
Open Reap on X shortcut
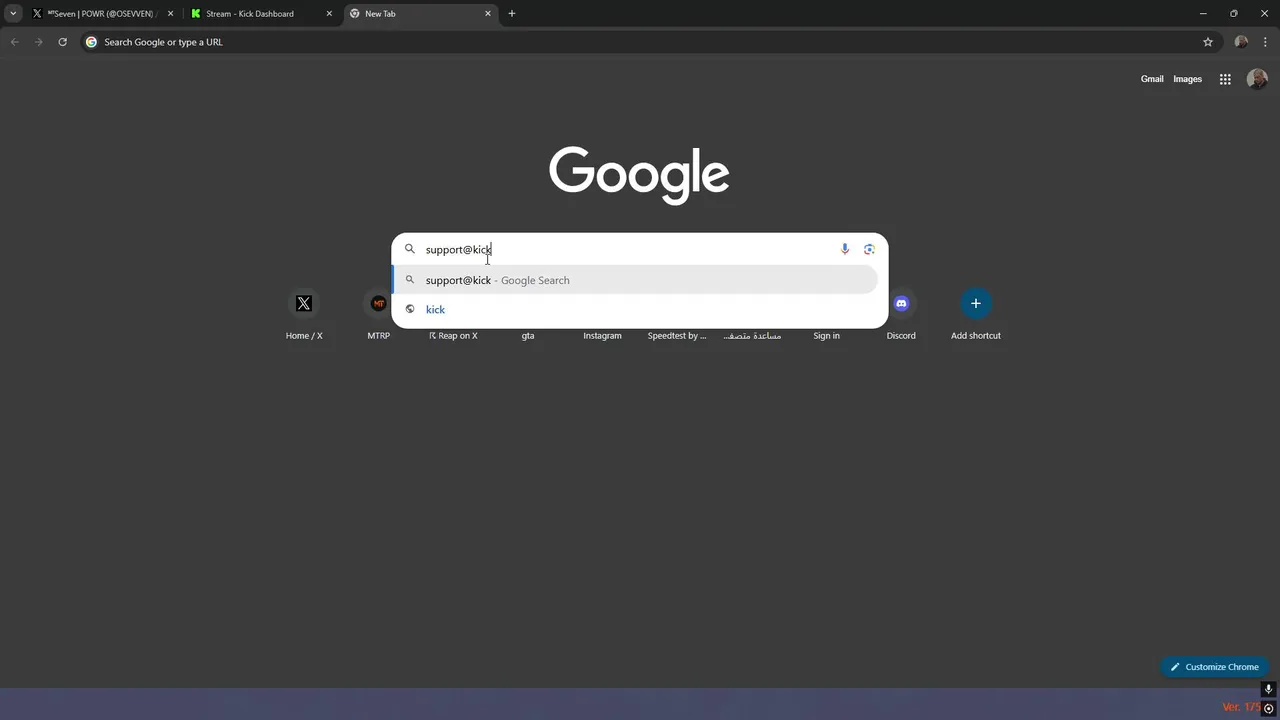click(x=453, y=335)
